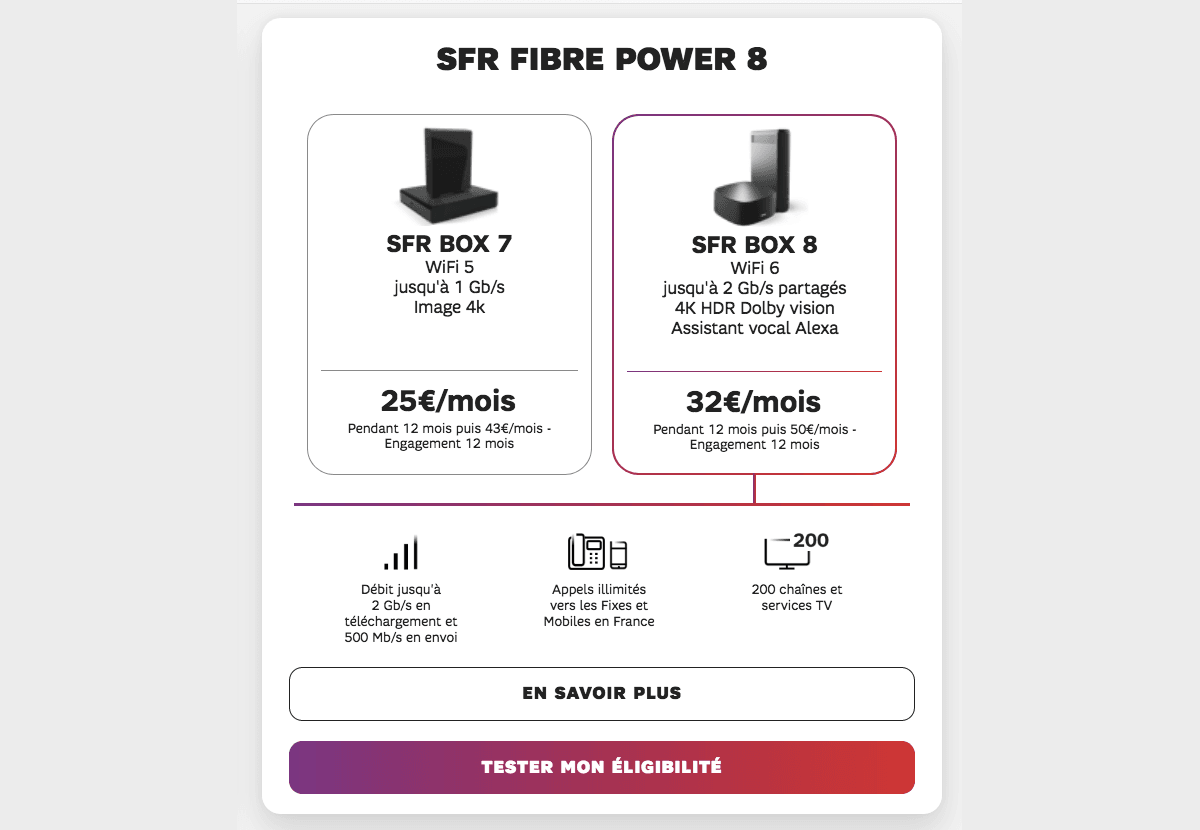The image size is (1200, 830).
Task: Click the Box 8 engagement terms text
Action: pyautogui.click(x=754, y=437)
